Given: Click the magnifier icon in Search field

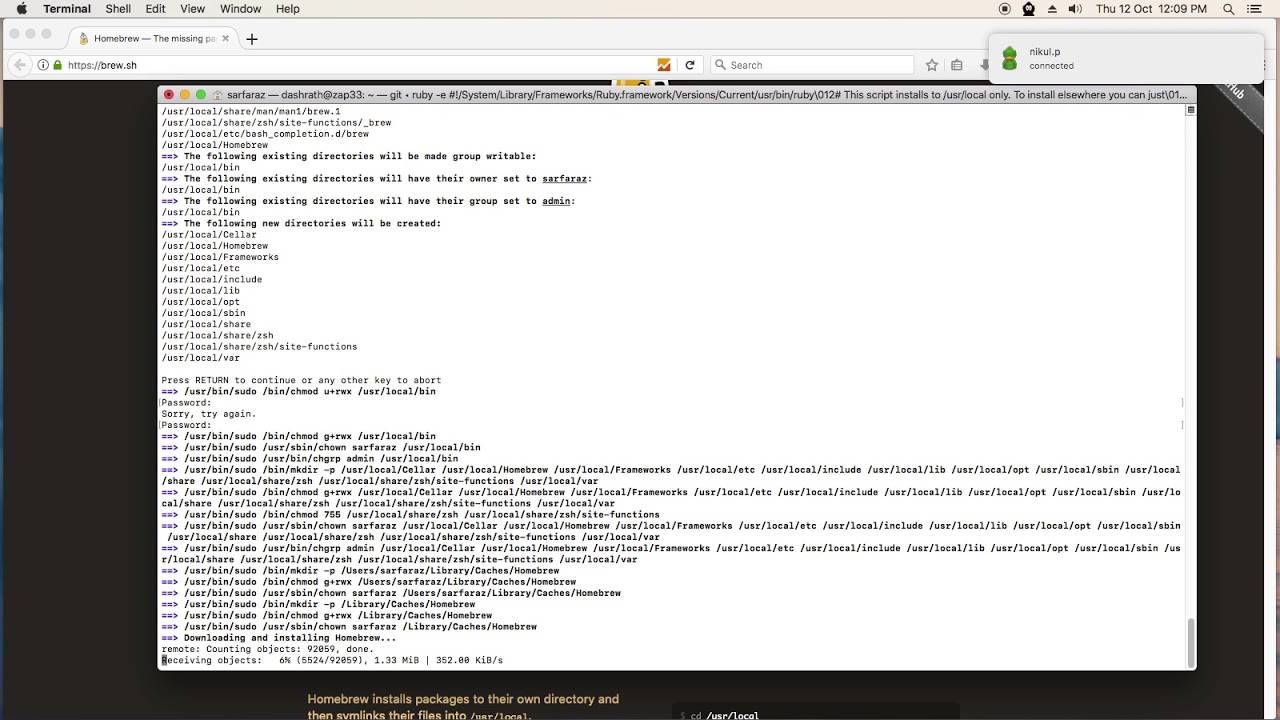Looking at the screenshot, I should click(x=720, y=65).
